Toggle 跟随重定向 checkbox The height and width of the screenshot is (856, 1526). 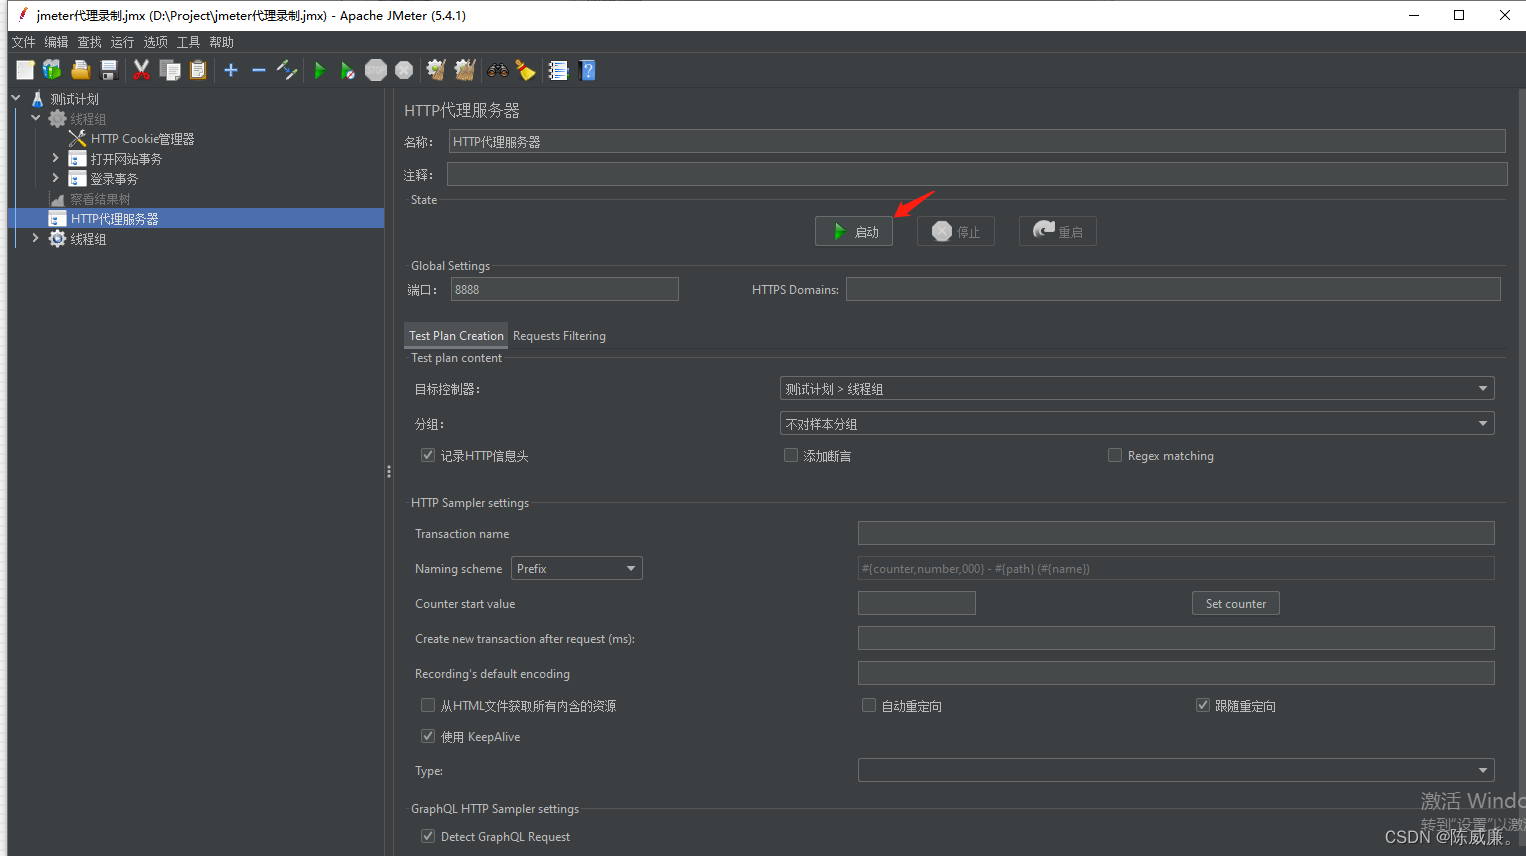point(1203,705)
